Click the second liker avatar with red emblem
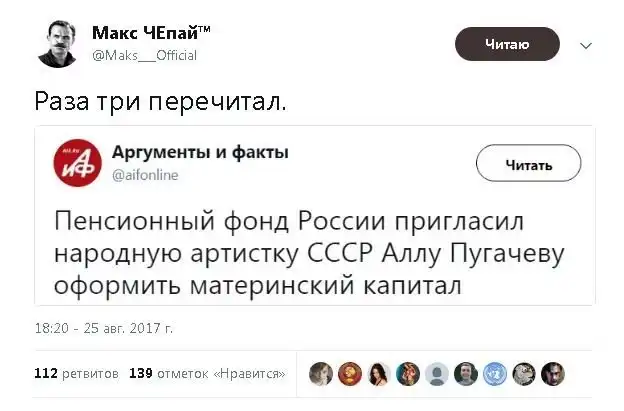Viewport: 624px width, 411px height. 350,374
